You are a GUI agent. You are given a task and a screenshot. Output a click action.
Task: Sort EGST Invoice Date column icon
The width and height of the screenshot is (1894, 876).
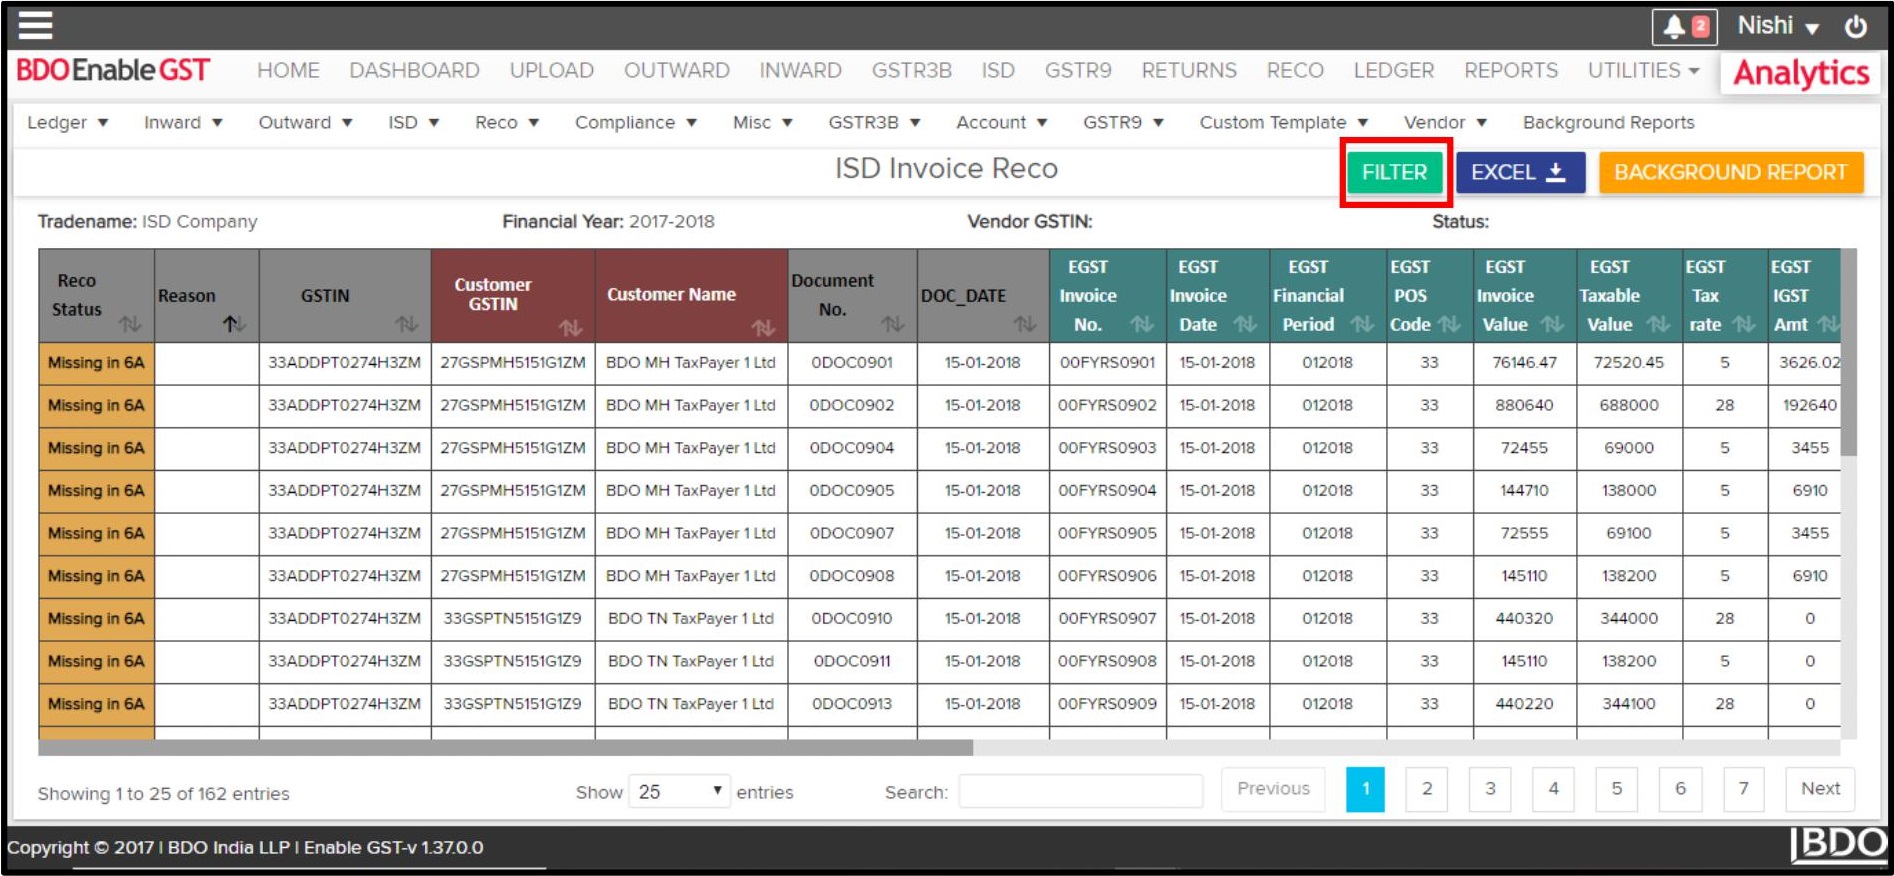coord(1245,324)
